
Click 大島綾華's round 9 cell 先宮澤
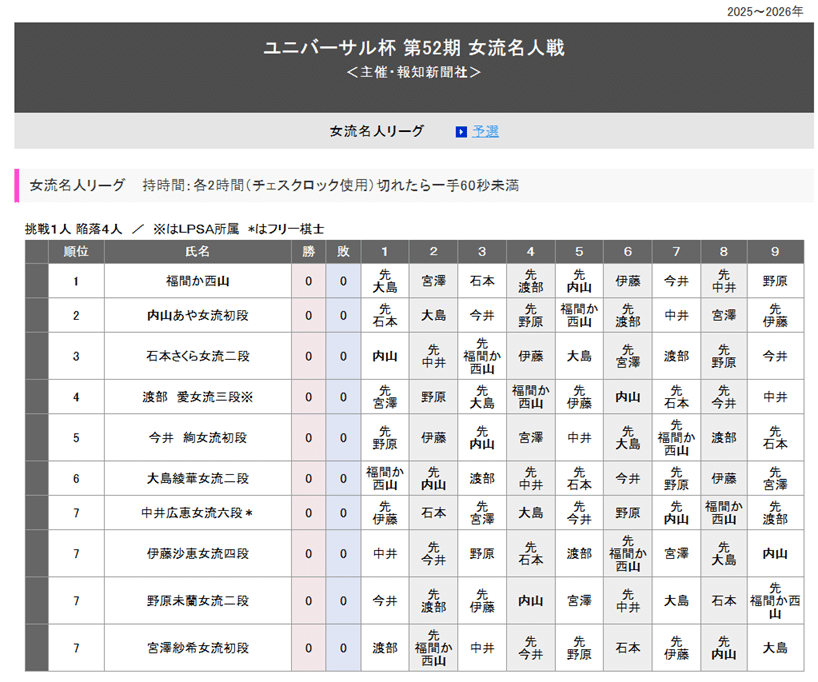[775, 478]
